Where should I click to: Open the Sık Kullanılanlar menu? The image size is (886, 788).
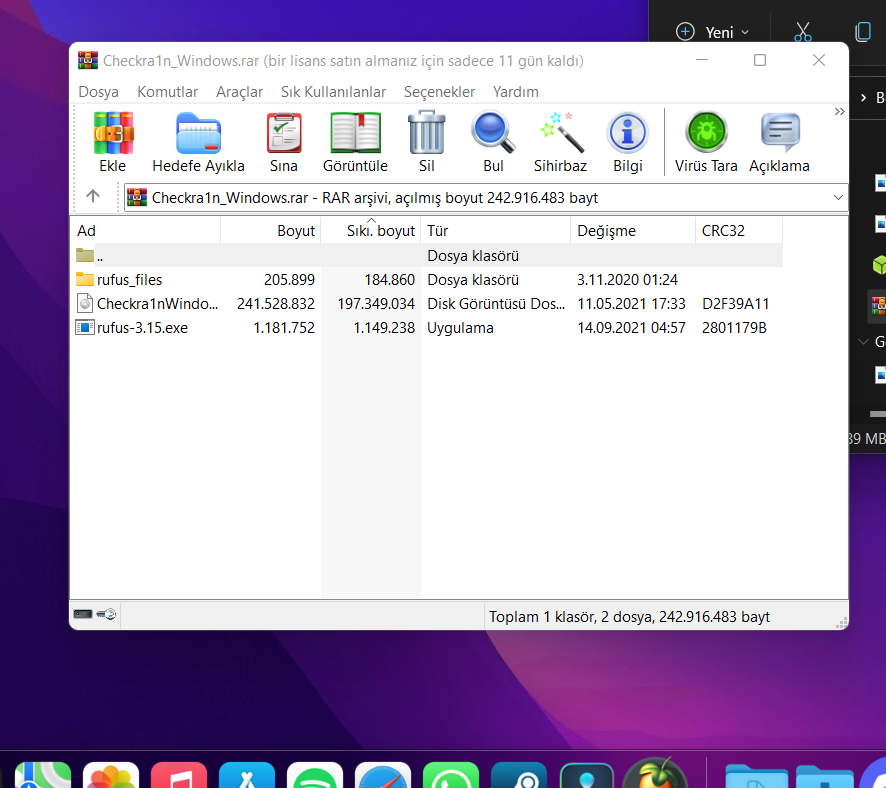click(x=333, y=92)
